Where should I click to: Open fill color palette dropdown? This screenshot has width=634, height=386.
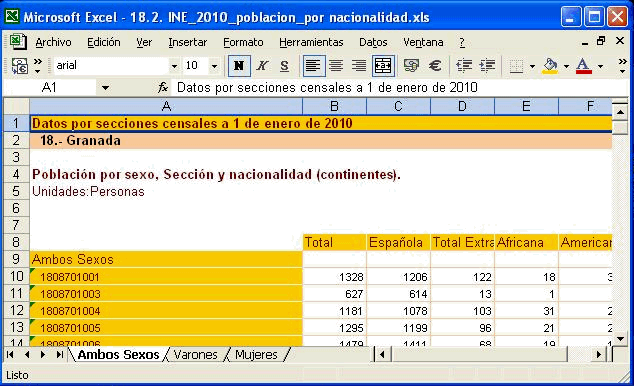click(x=566, y=66)
